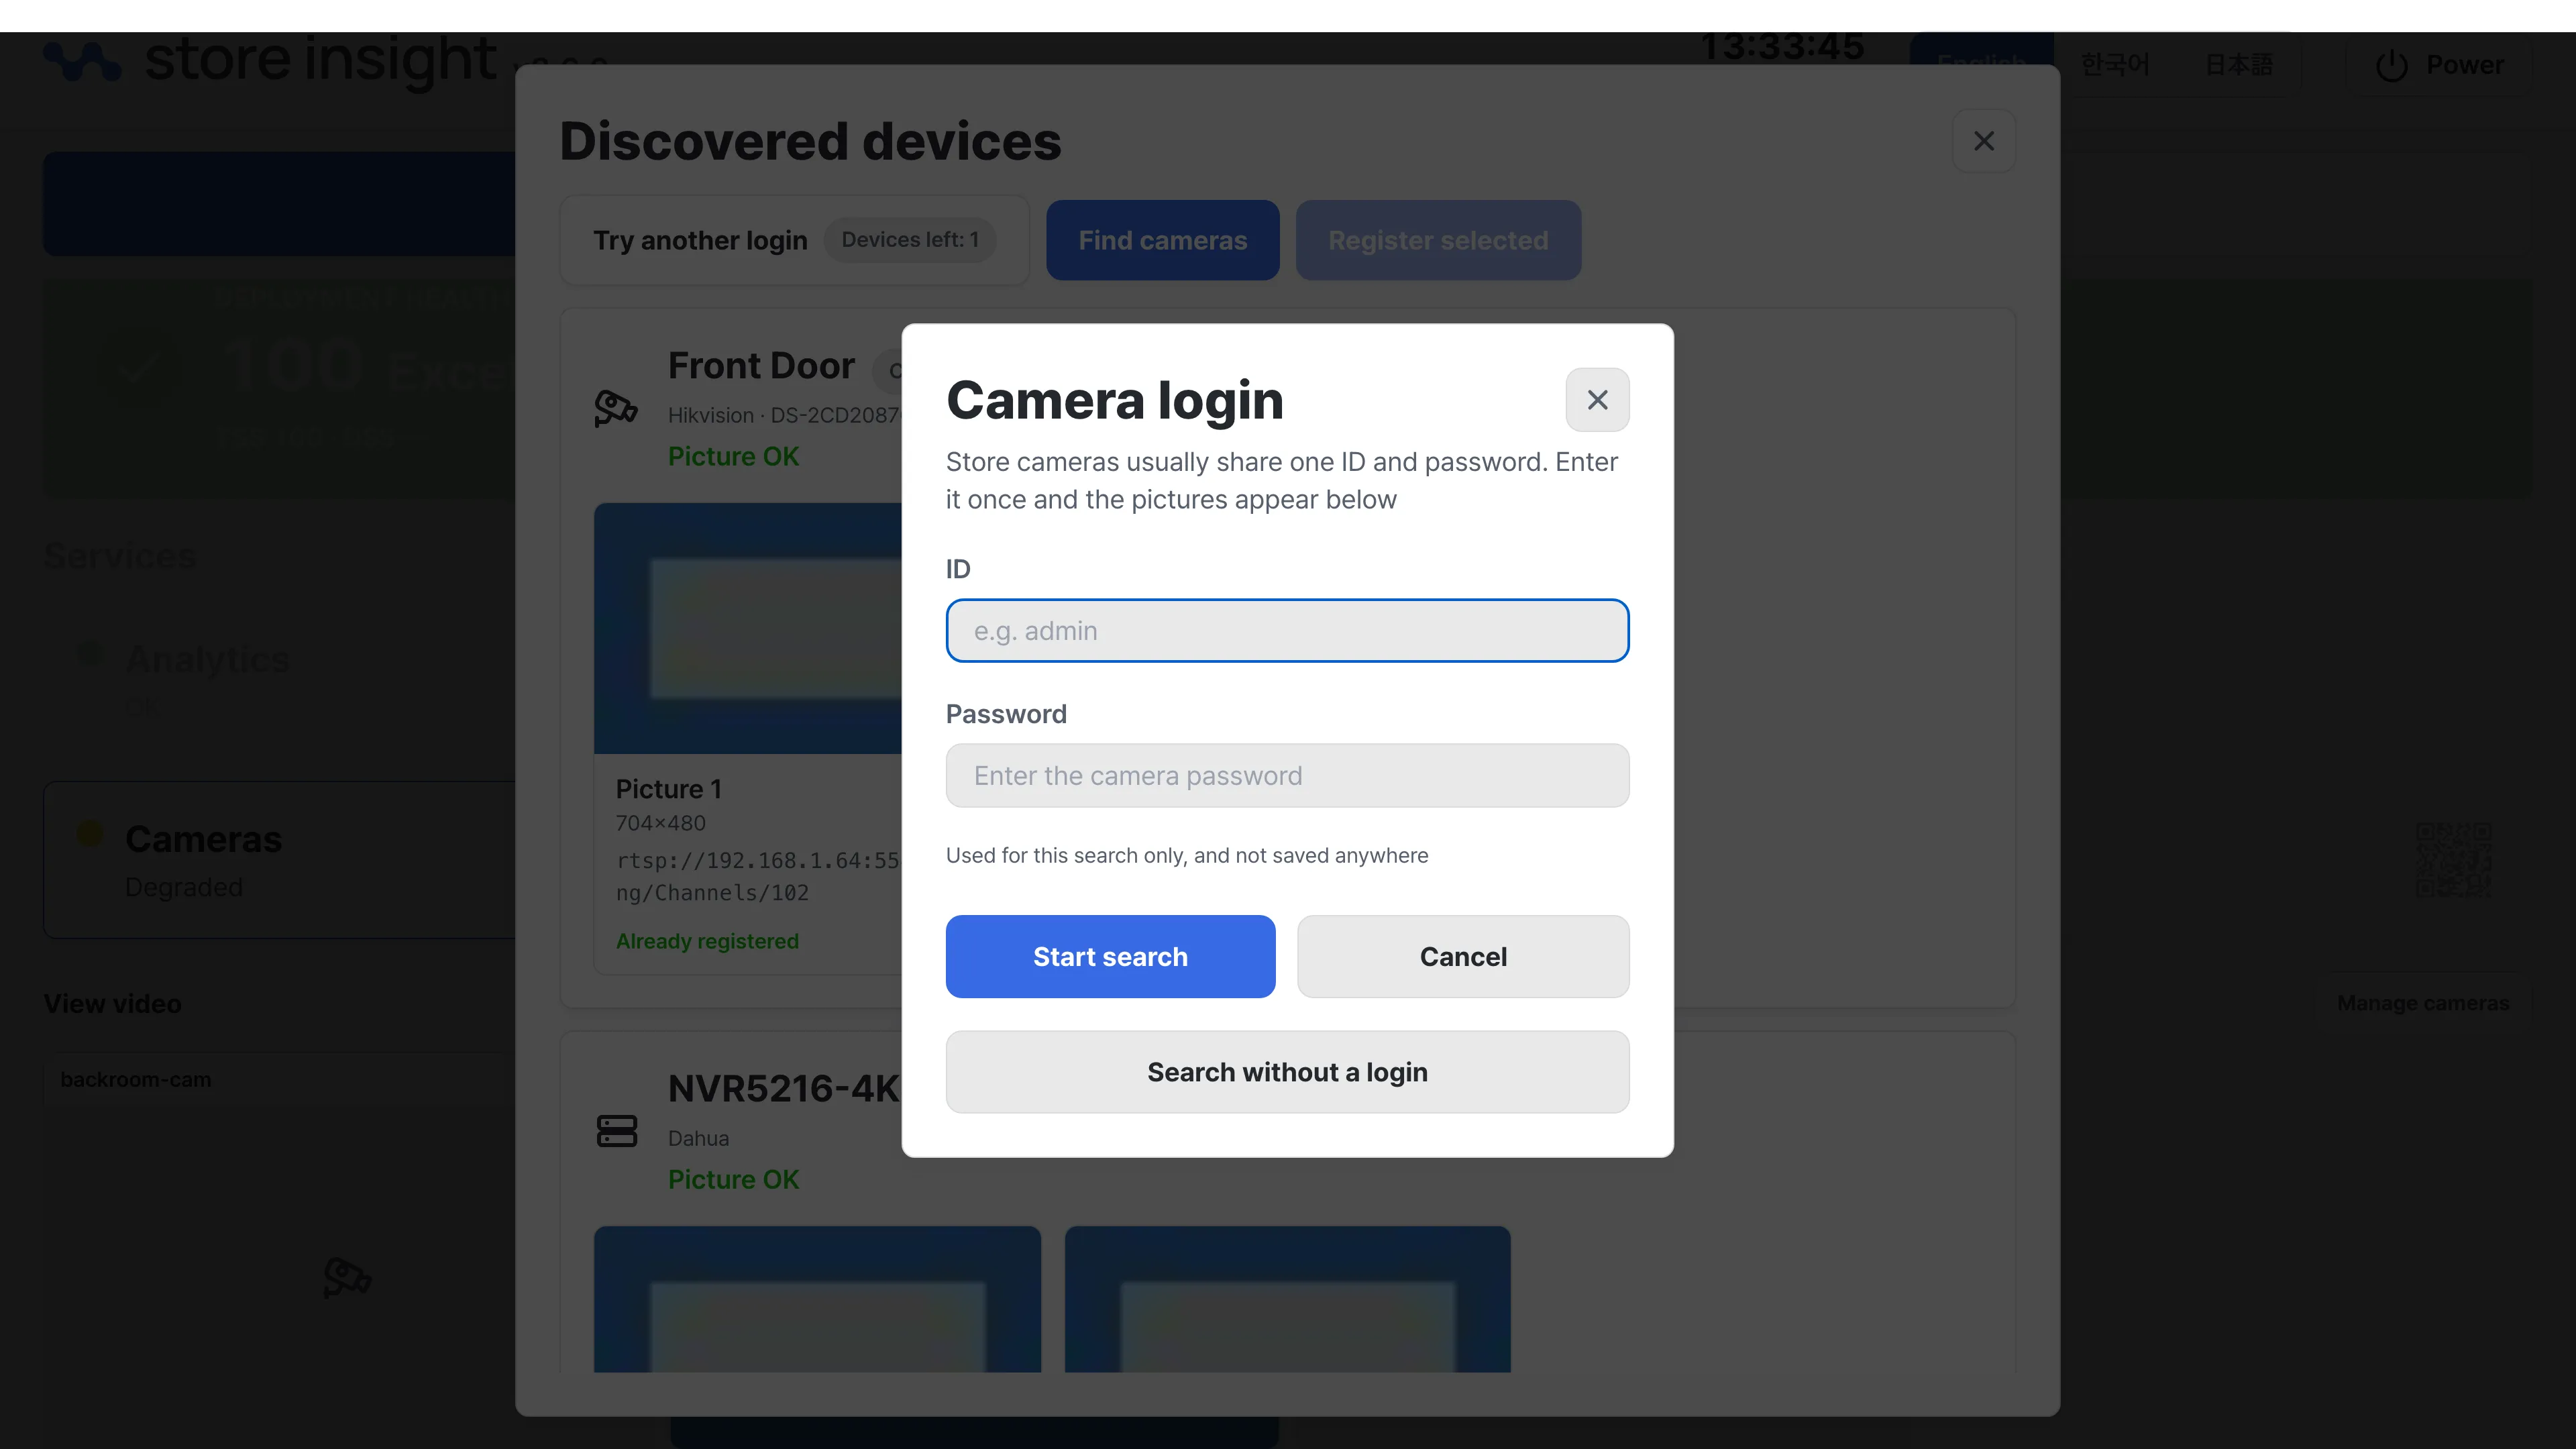Image resolution: width=2576 pixels, height=1449 pixels.
Task: Click the NVR5216-4K recorder icon
Action: [616, 1131]
